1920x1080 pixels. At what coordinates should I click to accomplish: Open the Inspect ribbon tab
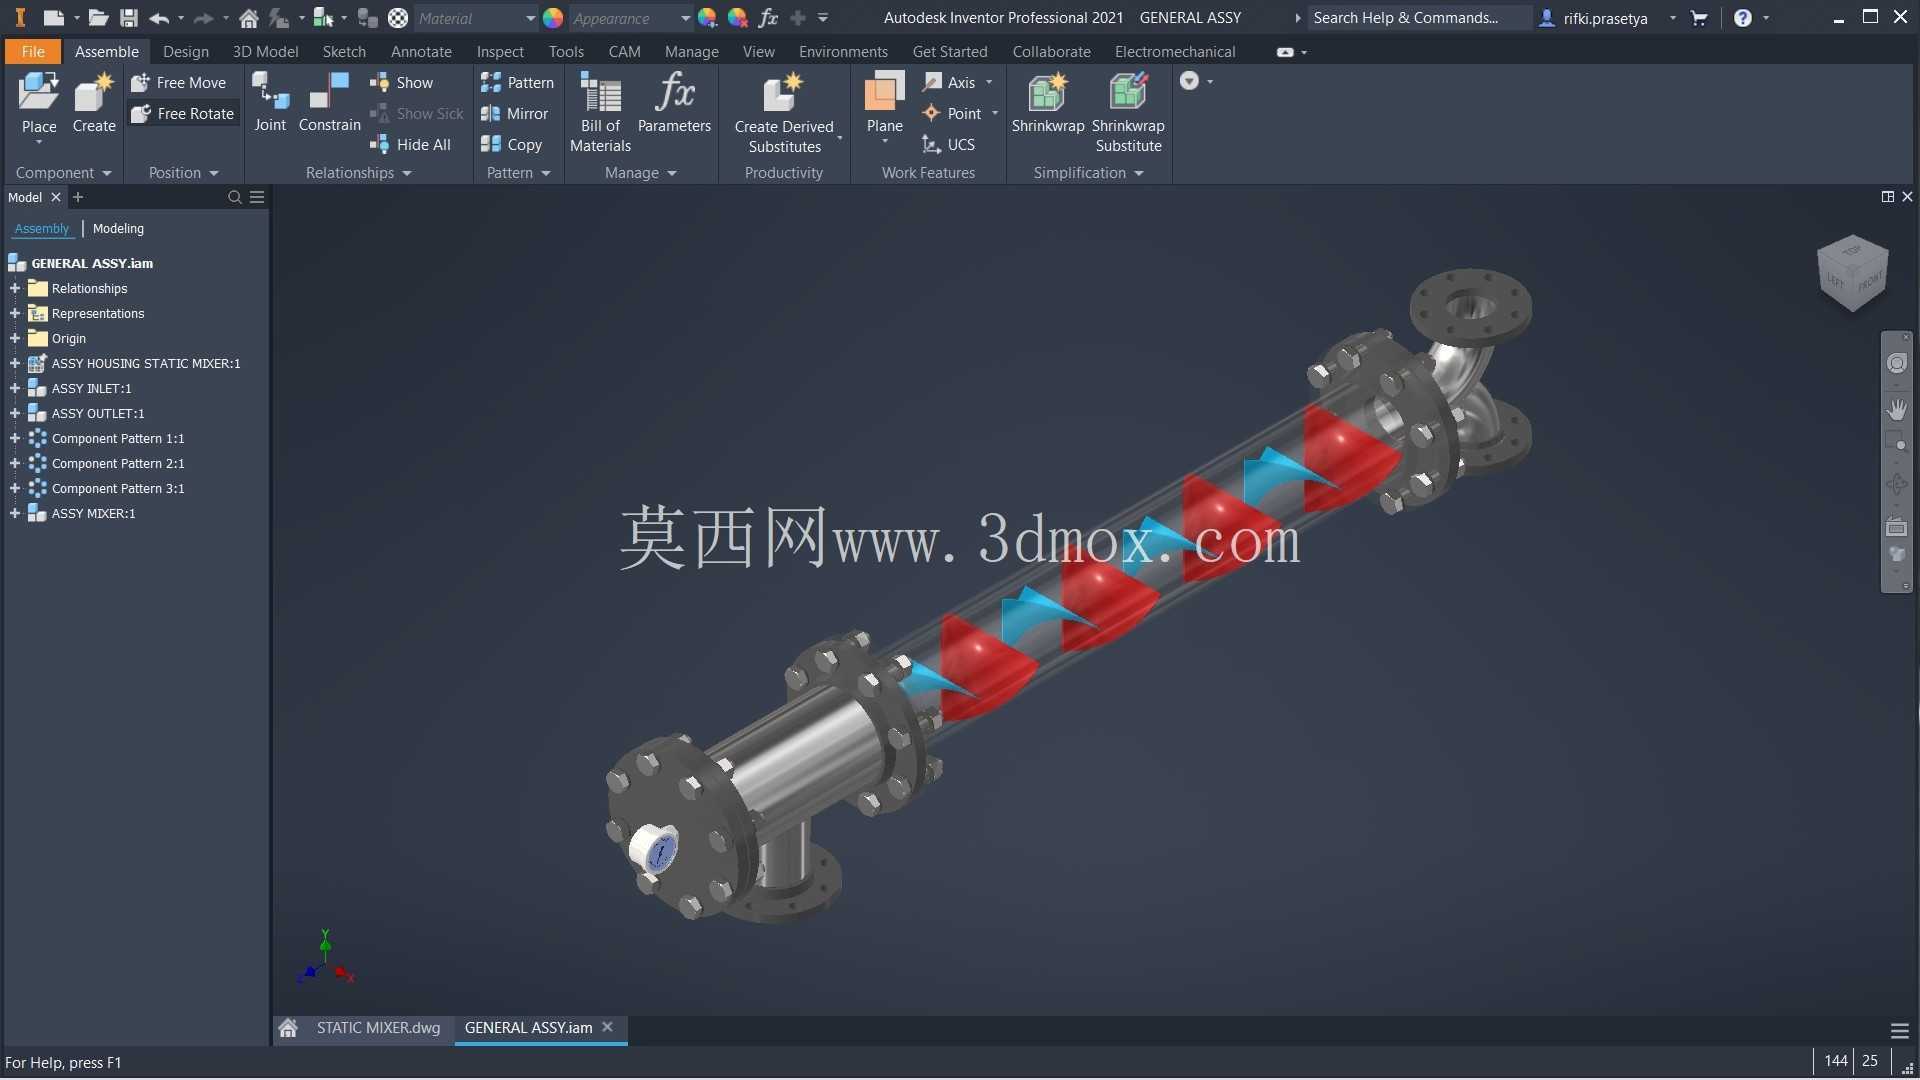pos(500,51)
